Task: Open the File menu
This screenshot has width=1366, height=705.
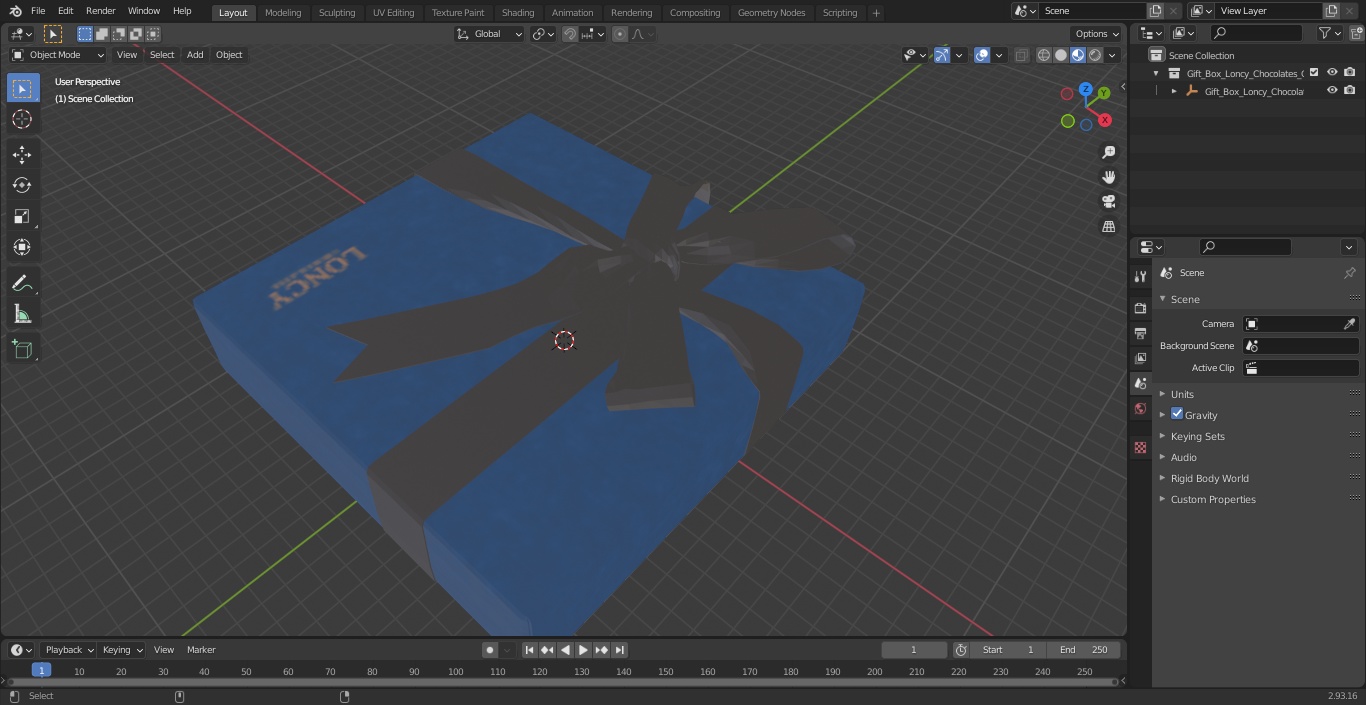Action: click(x=38, y=11)
